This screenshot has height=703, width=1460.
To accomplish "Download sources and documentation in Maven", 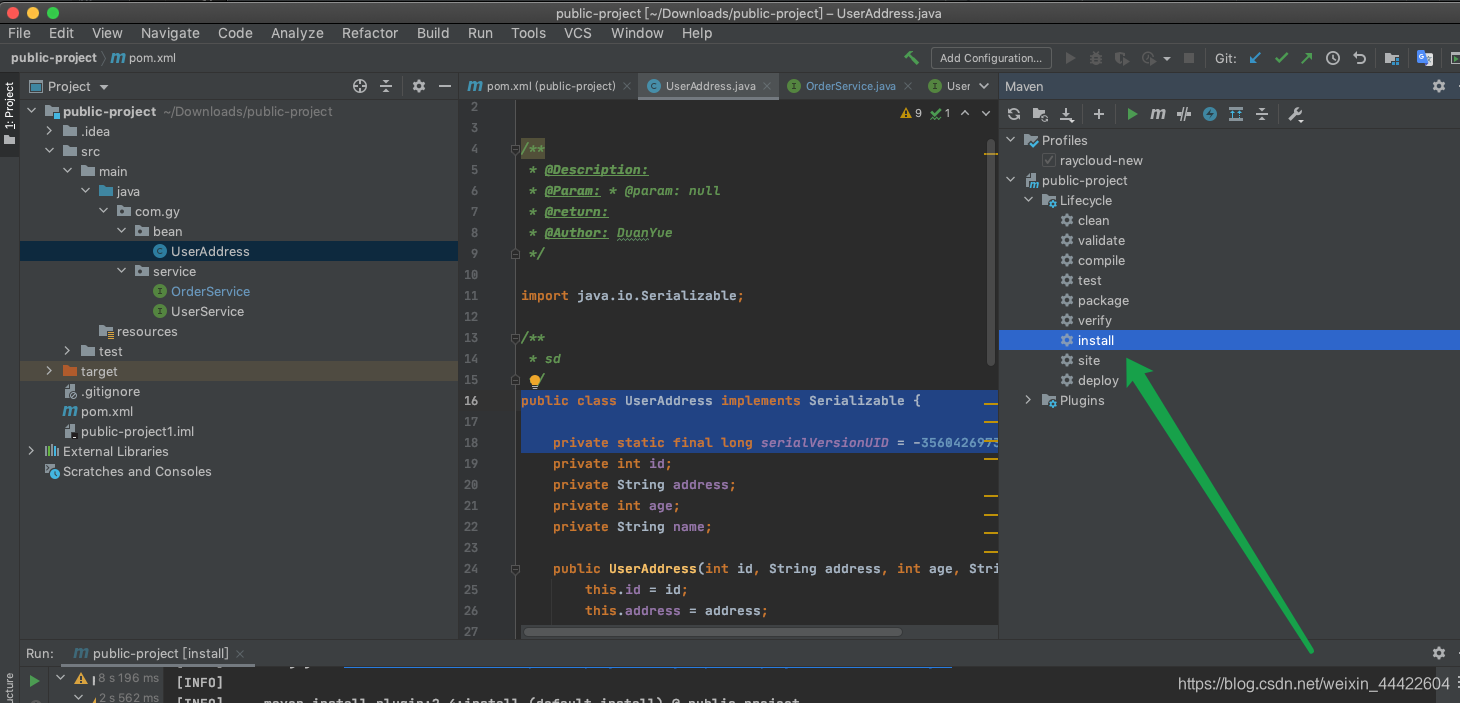I will pyautogui.click(x=1067, y=114).
